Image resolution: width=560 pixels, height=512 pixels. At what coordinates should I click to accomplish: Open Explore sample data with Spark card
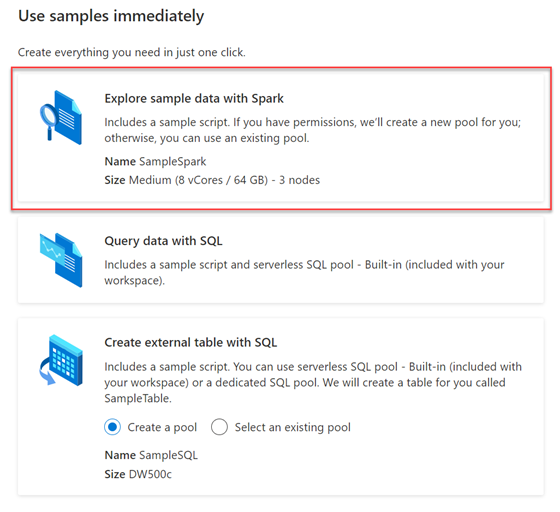[x=281, y=138]
